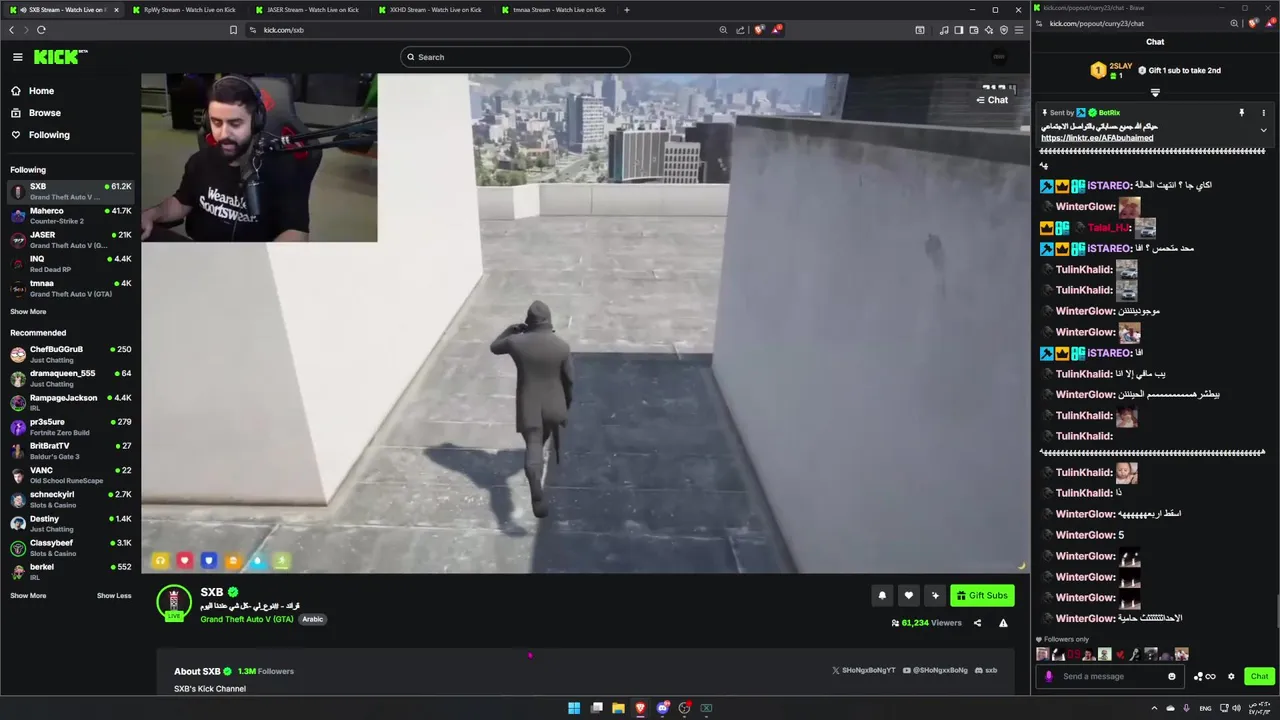Open the recommended channel RampageJackson
Viewport: 1280px width, 720px height.
click(x=70, y=402)
